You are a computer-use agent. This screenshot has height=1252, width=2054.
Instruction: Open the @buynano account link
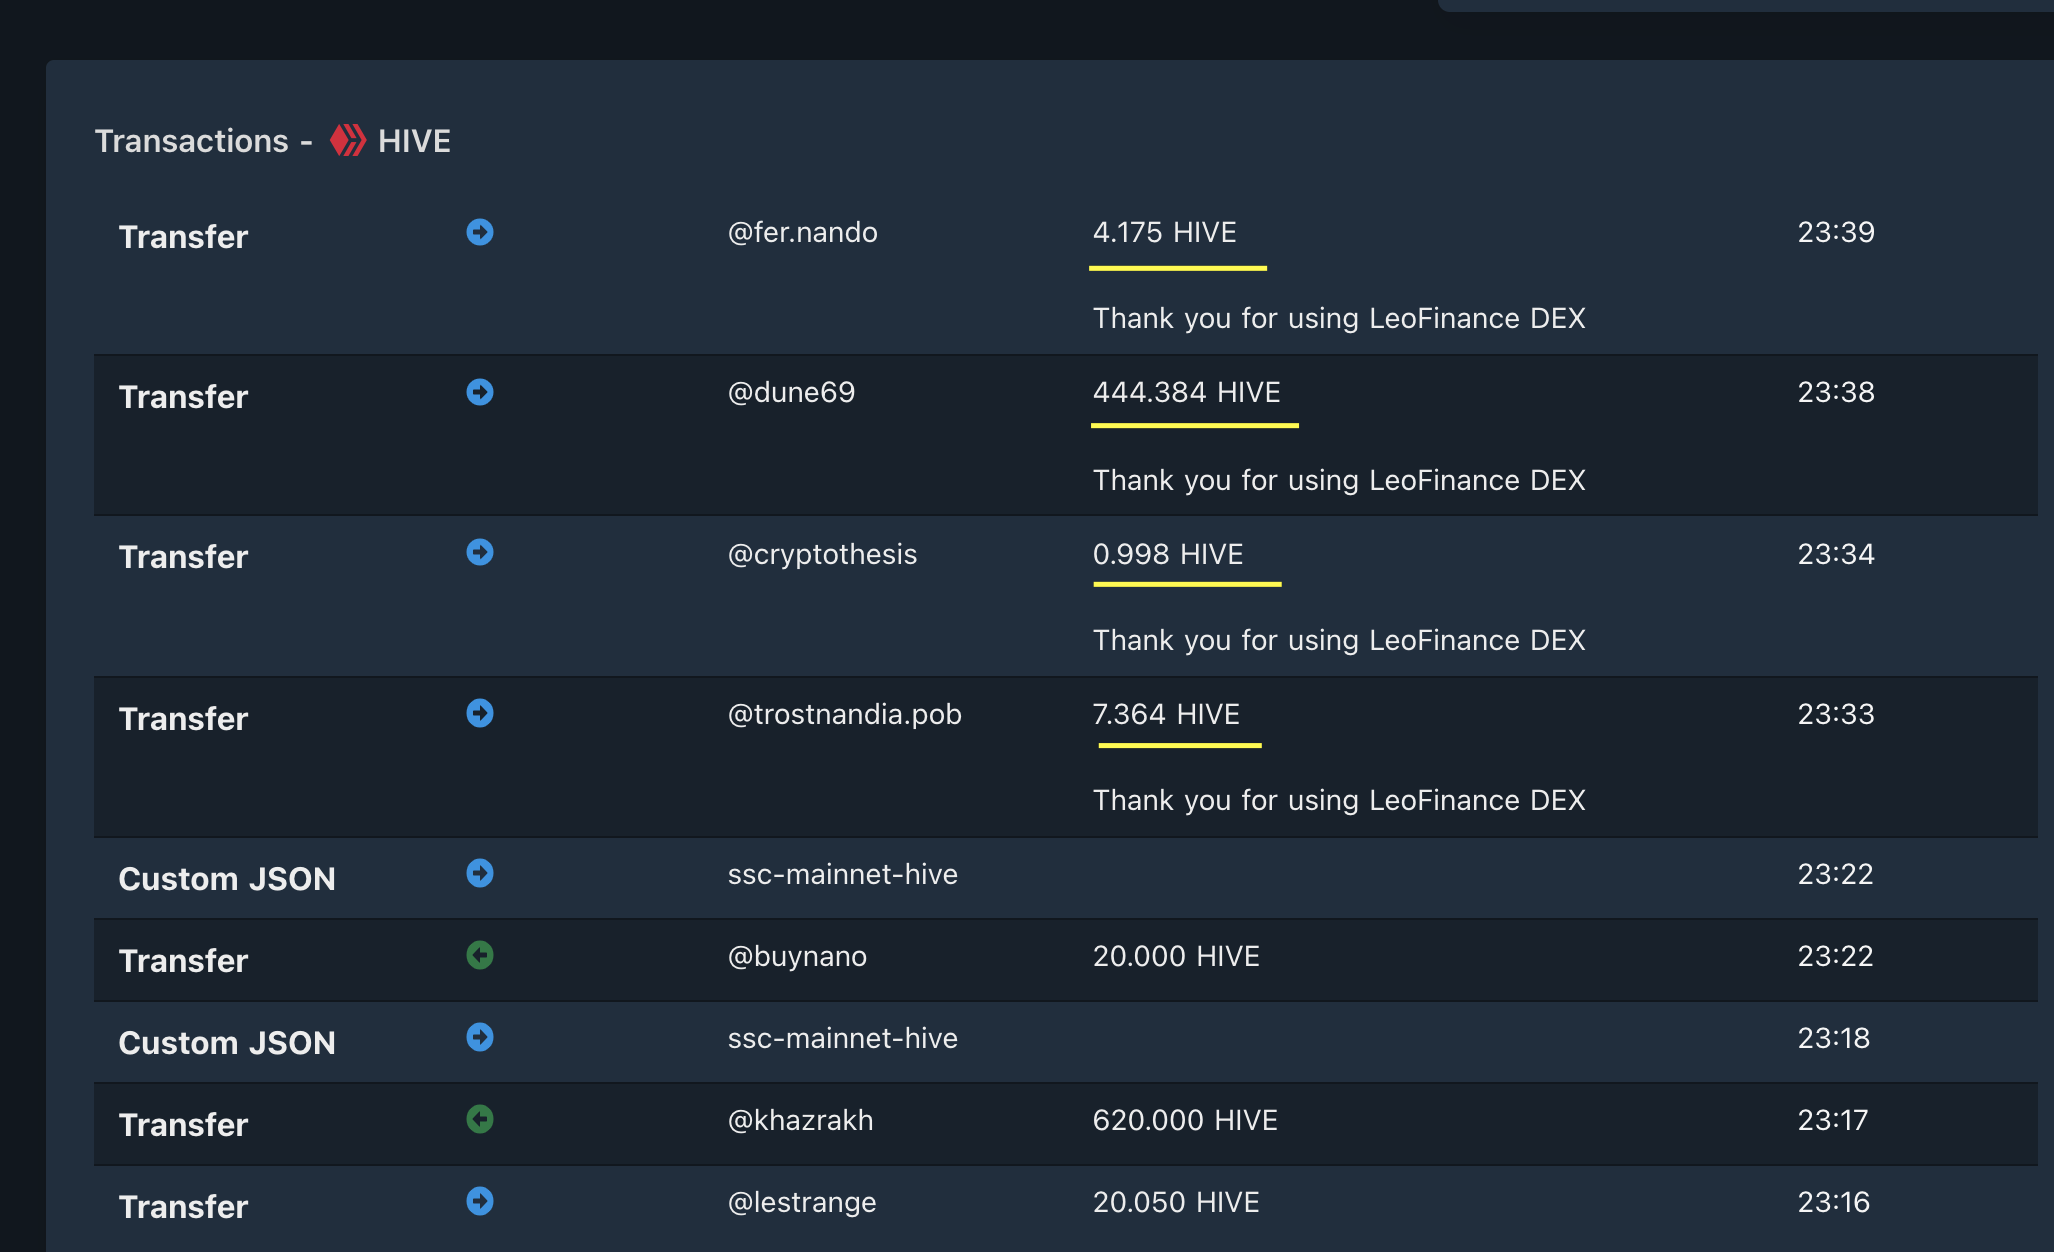pos(797,956)
